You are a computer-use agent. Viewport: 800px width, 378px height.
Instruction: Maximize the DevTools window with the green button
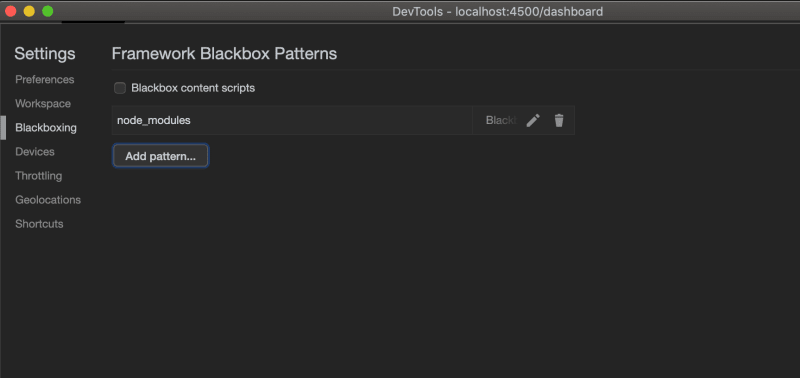coord(47,11)
